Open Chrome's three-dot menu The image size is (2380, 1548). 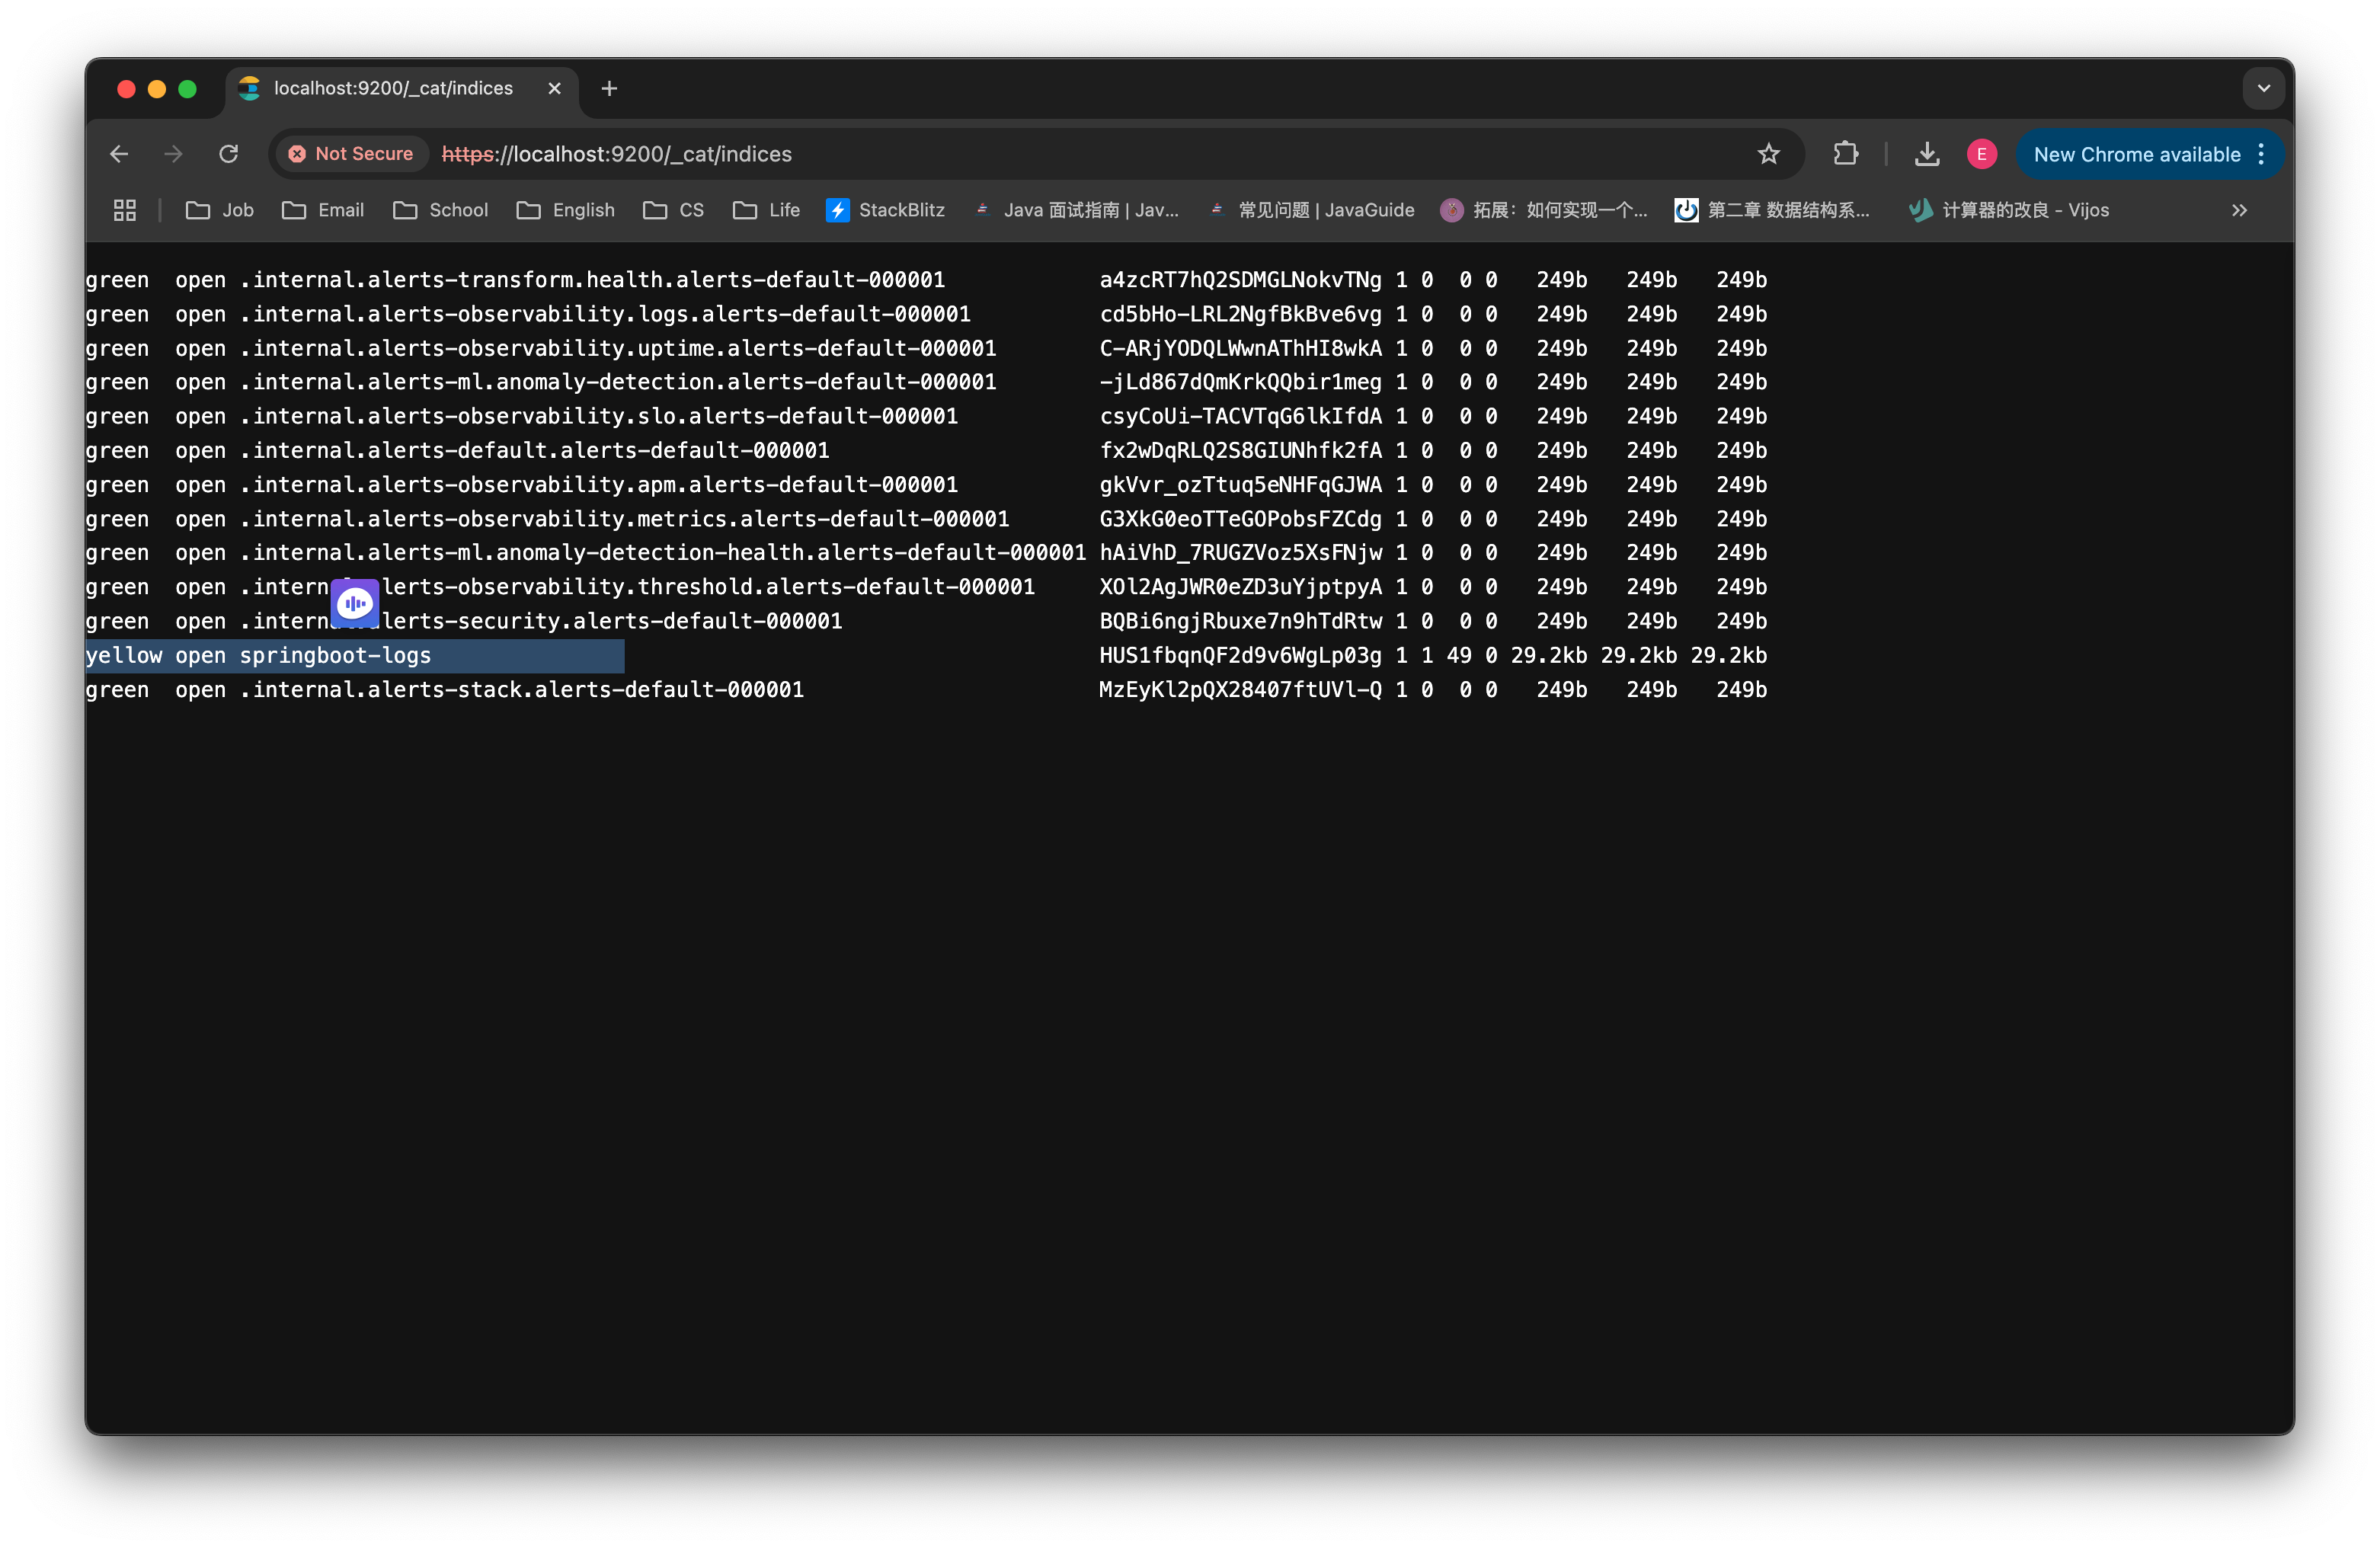pyautogui.click(x=2262, y=154)
